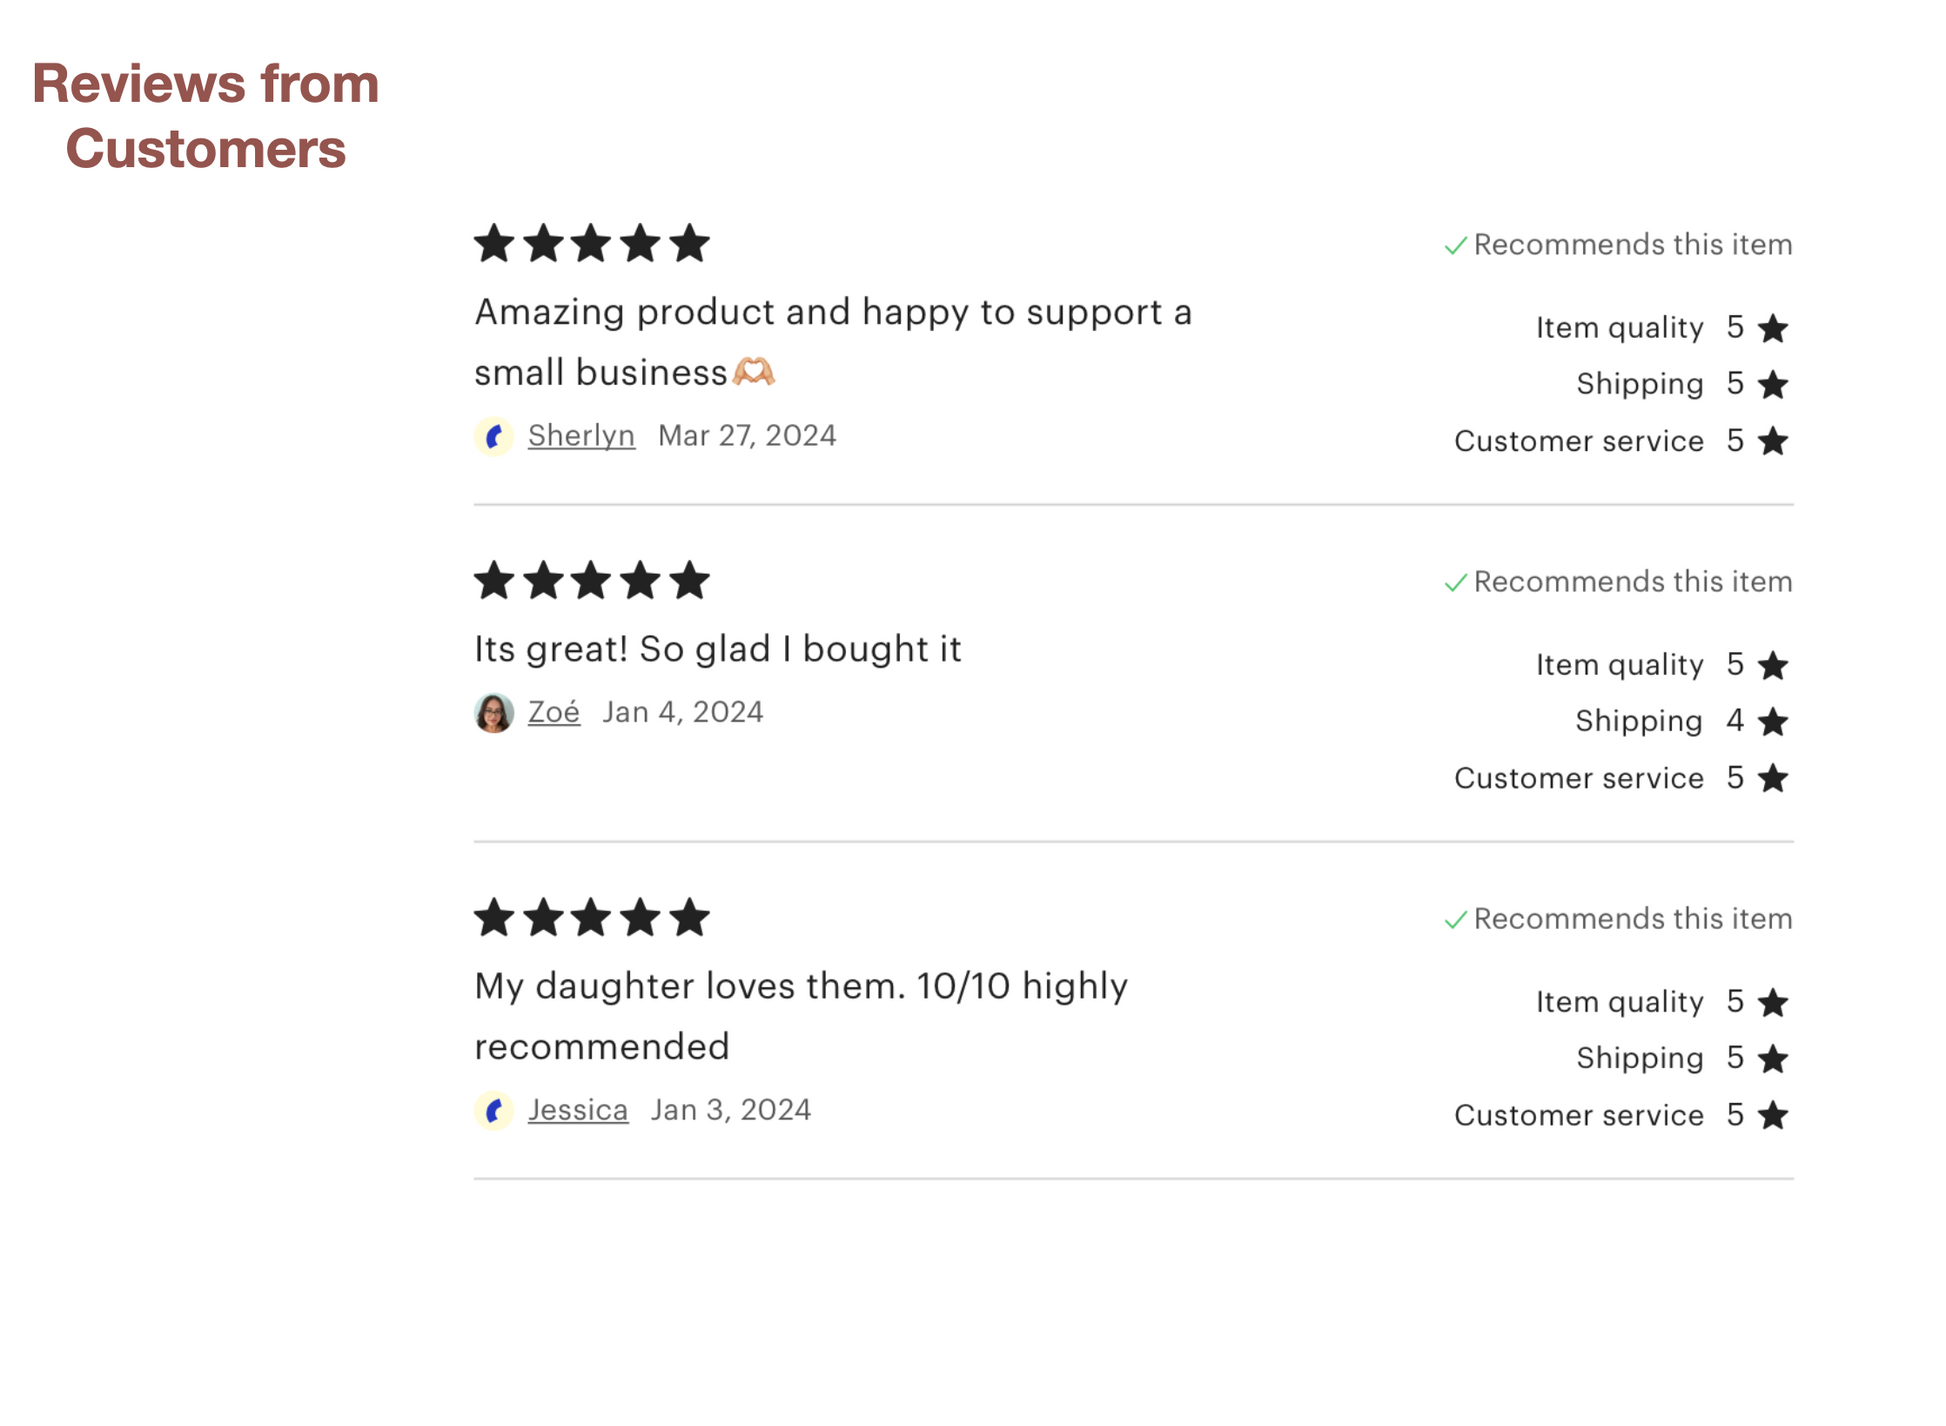Click the Item quality star in Sherlyn's review
Screen dimensions: 1946x1426
(1773, 329)
